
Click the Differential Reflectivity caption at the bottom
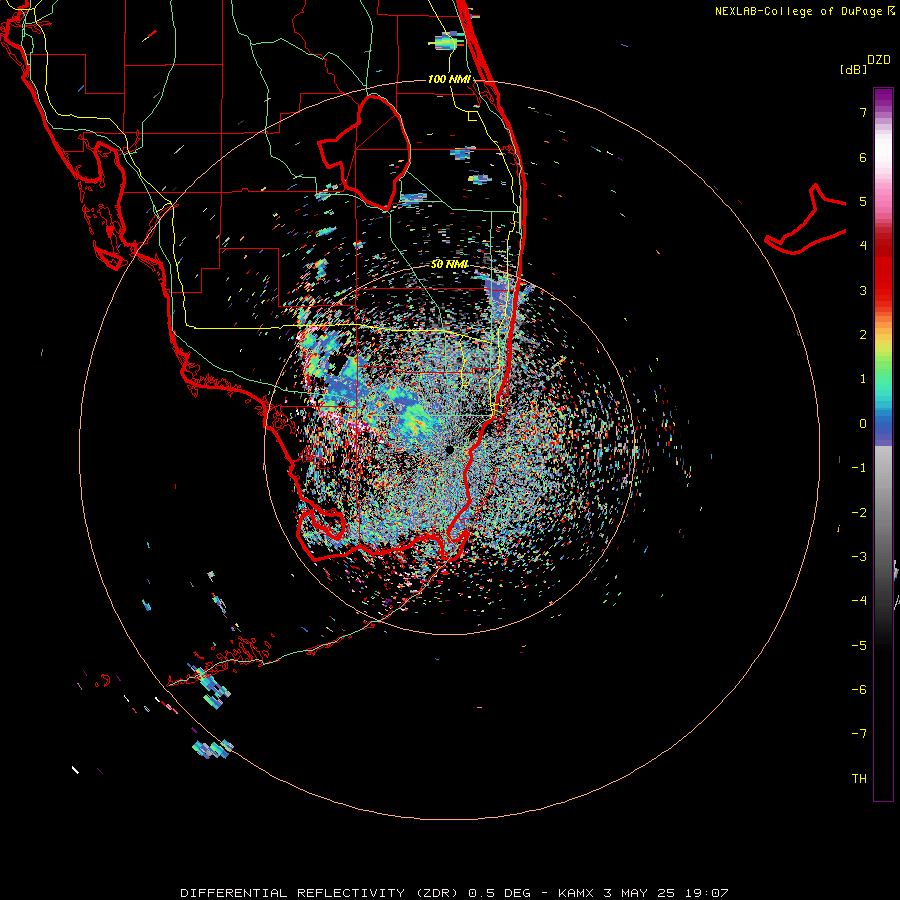[x=454, y=893]
